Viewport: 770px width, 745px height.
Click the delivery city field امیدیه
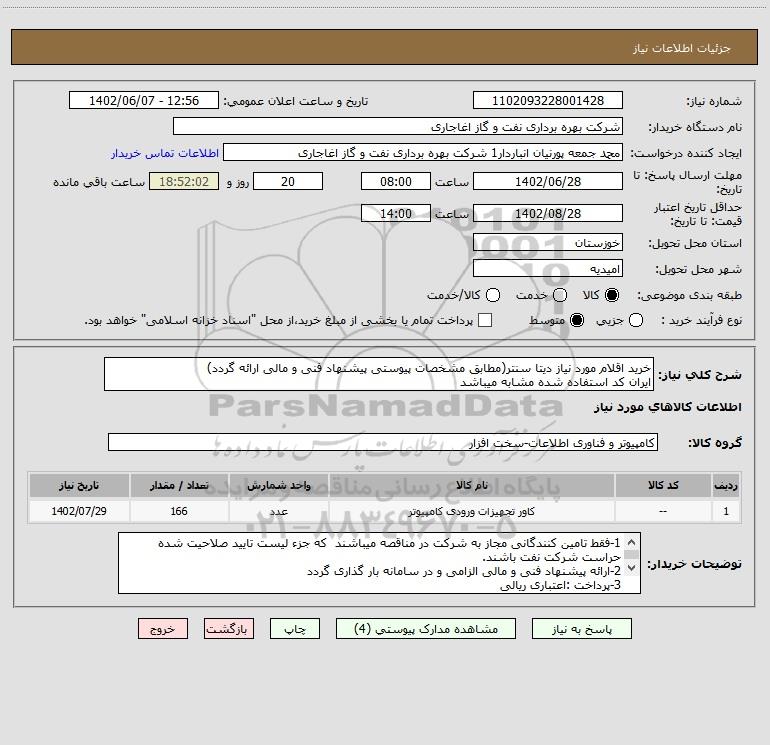[x=548, y=268]
